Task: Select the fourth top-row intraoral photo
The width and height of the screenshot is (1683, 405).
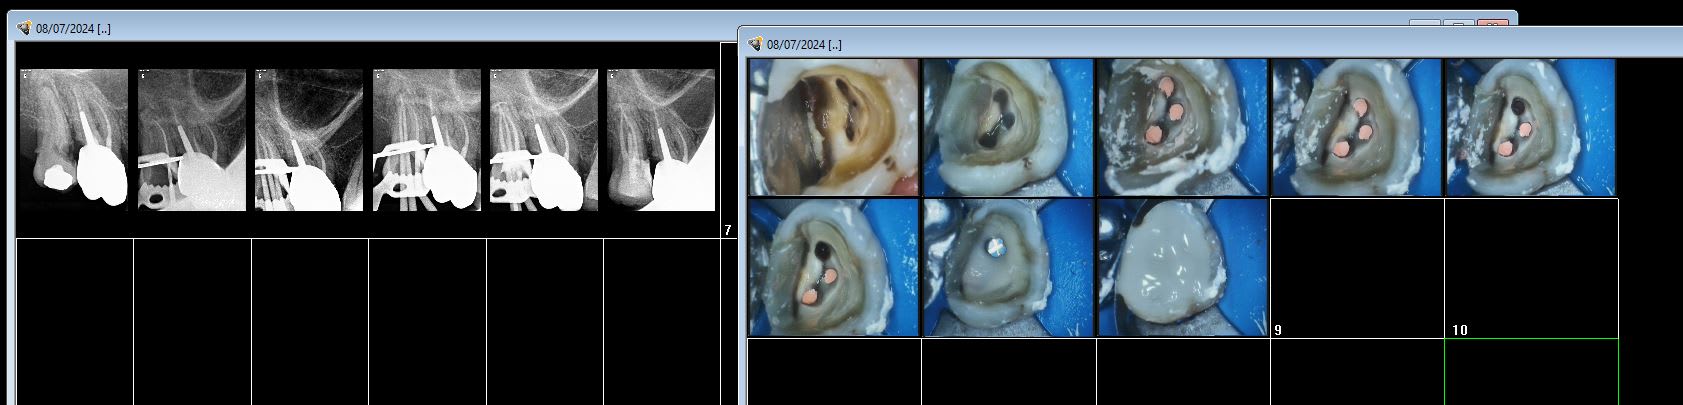Action: (x=1356, y=127)
